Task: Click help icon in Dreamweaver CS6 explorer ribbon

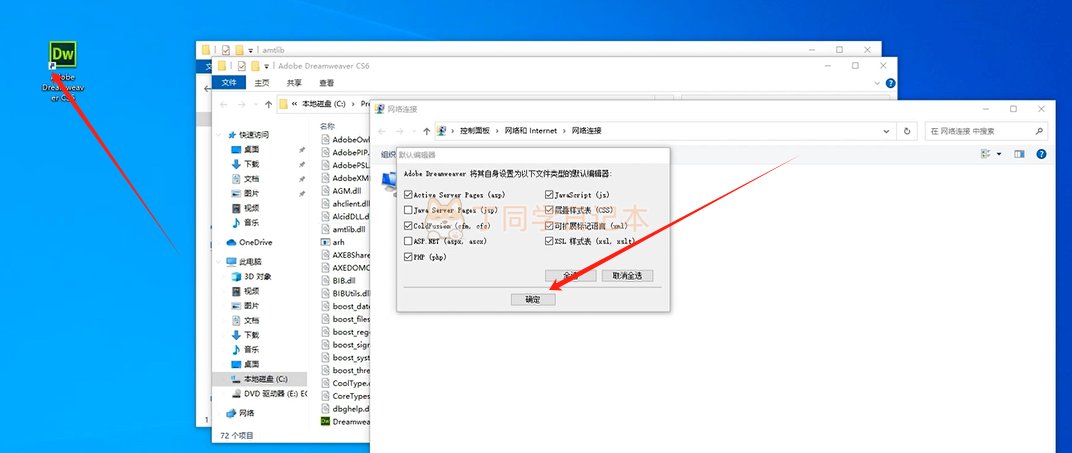Action: (x=890, y=83)
